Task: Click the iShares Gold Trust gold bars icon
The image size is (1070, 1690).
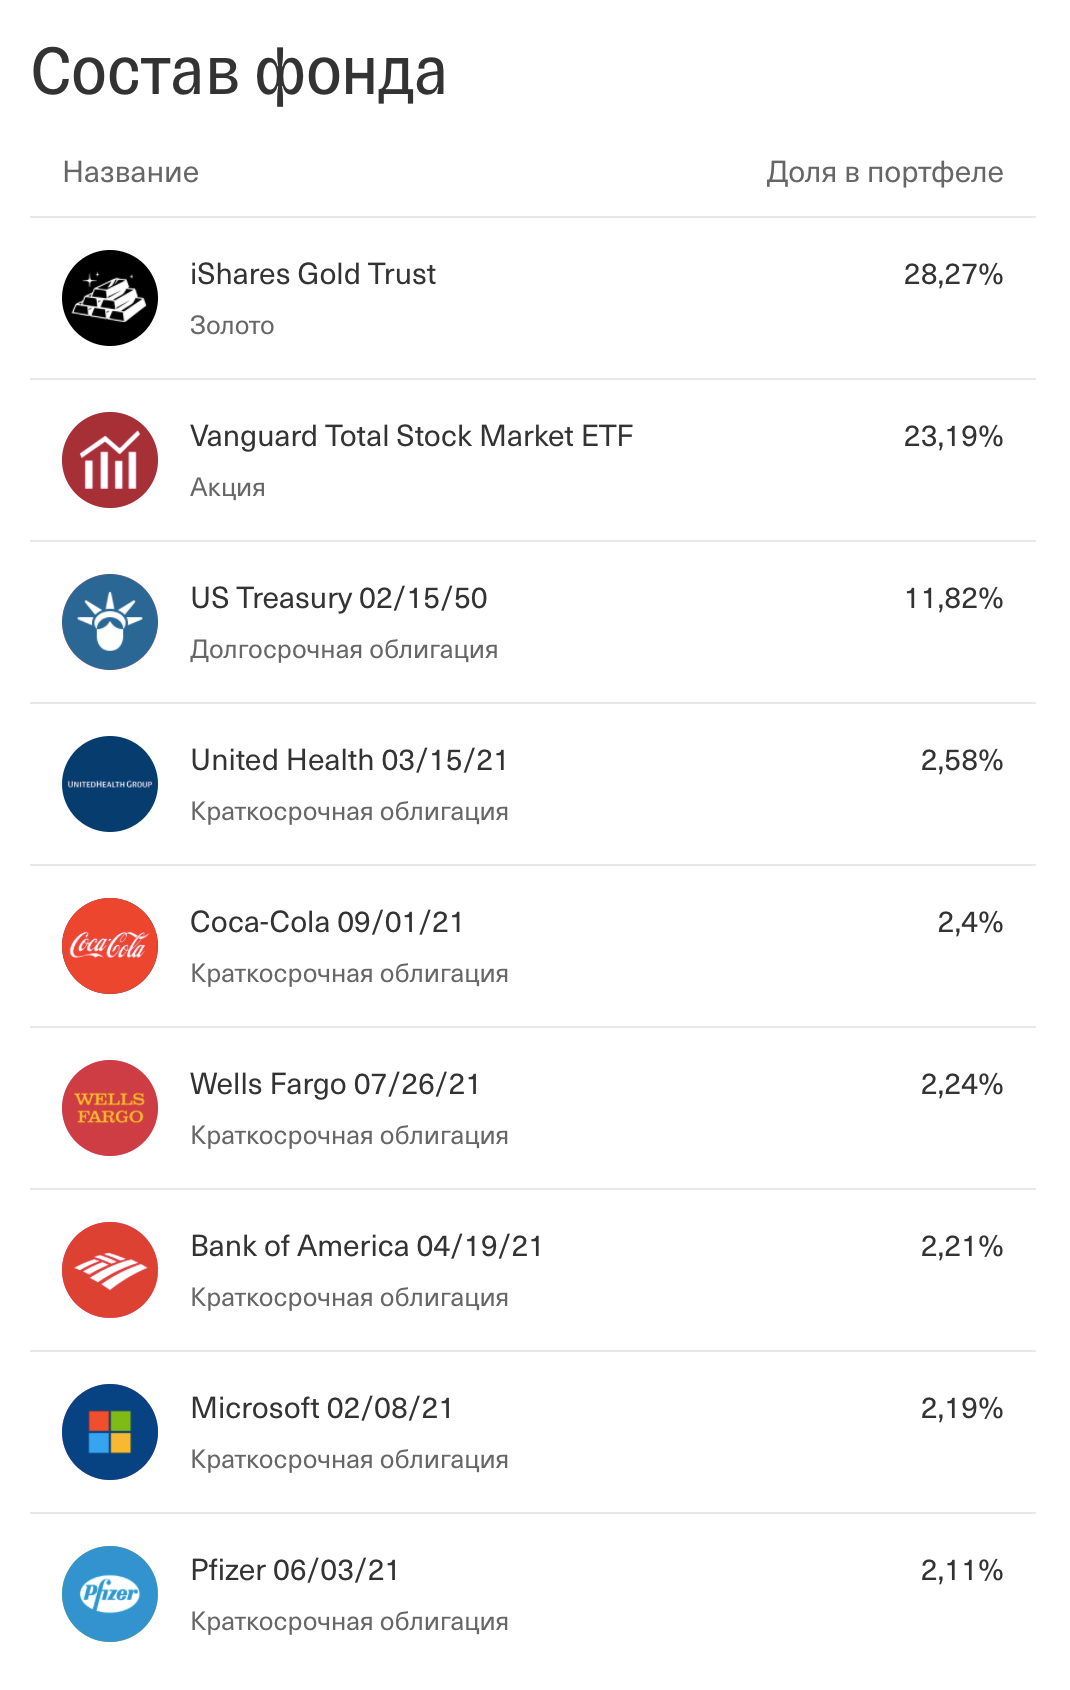Action: pos(110,298)
